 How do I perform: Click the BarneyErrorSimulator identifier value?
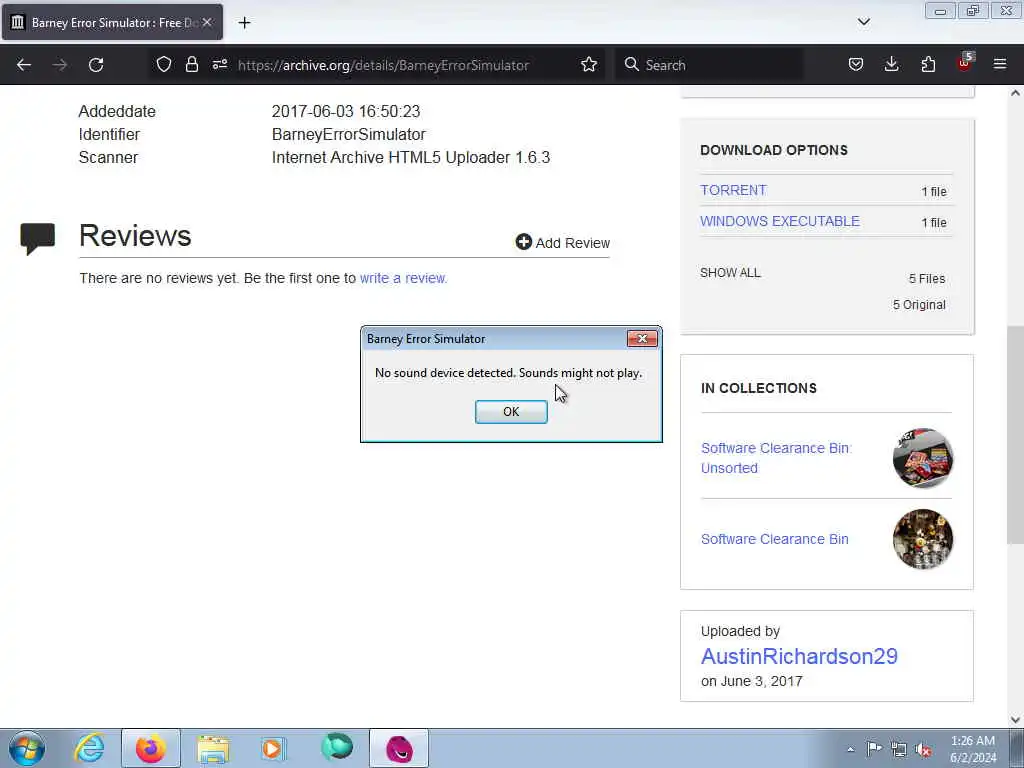click(x=349, y=135)
